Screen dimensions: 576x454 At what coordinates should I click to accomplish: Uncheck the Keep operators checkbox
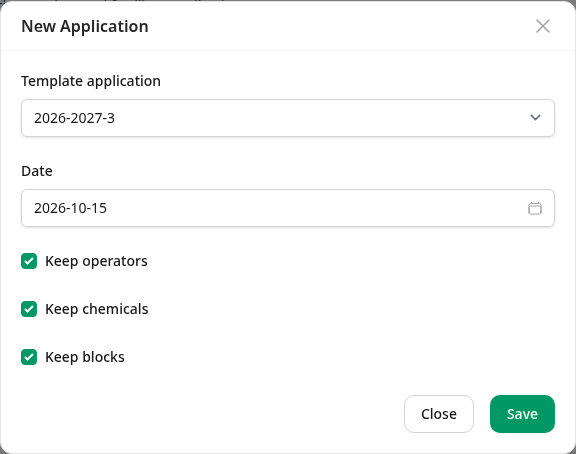[29, 261]
